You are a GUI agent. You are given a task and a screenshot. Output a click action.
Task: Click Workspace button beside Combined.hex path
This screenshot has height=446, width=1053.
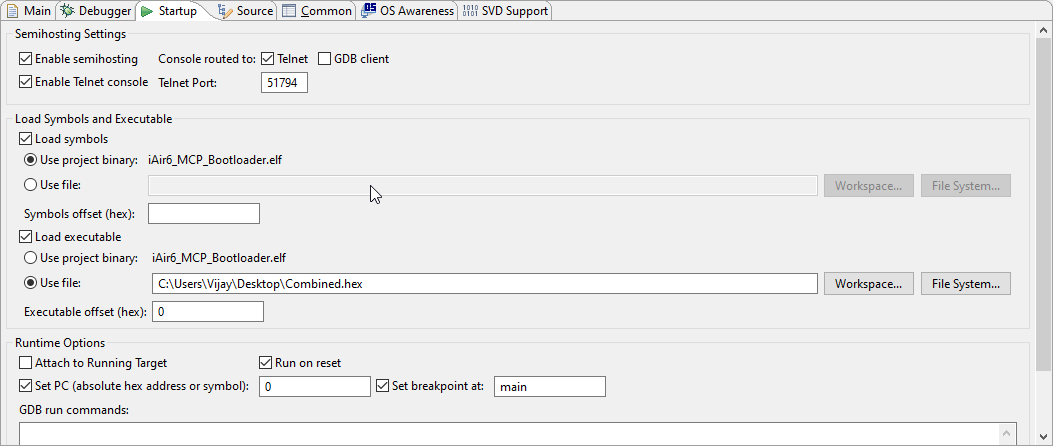click(868, 284)
